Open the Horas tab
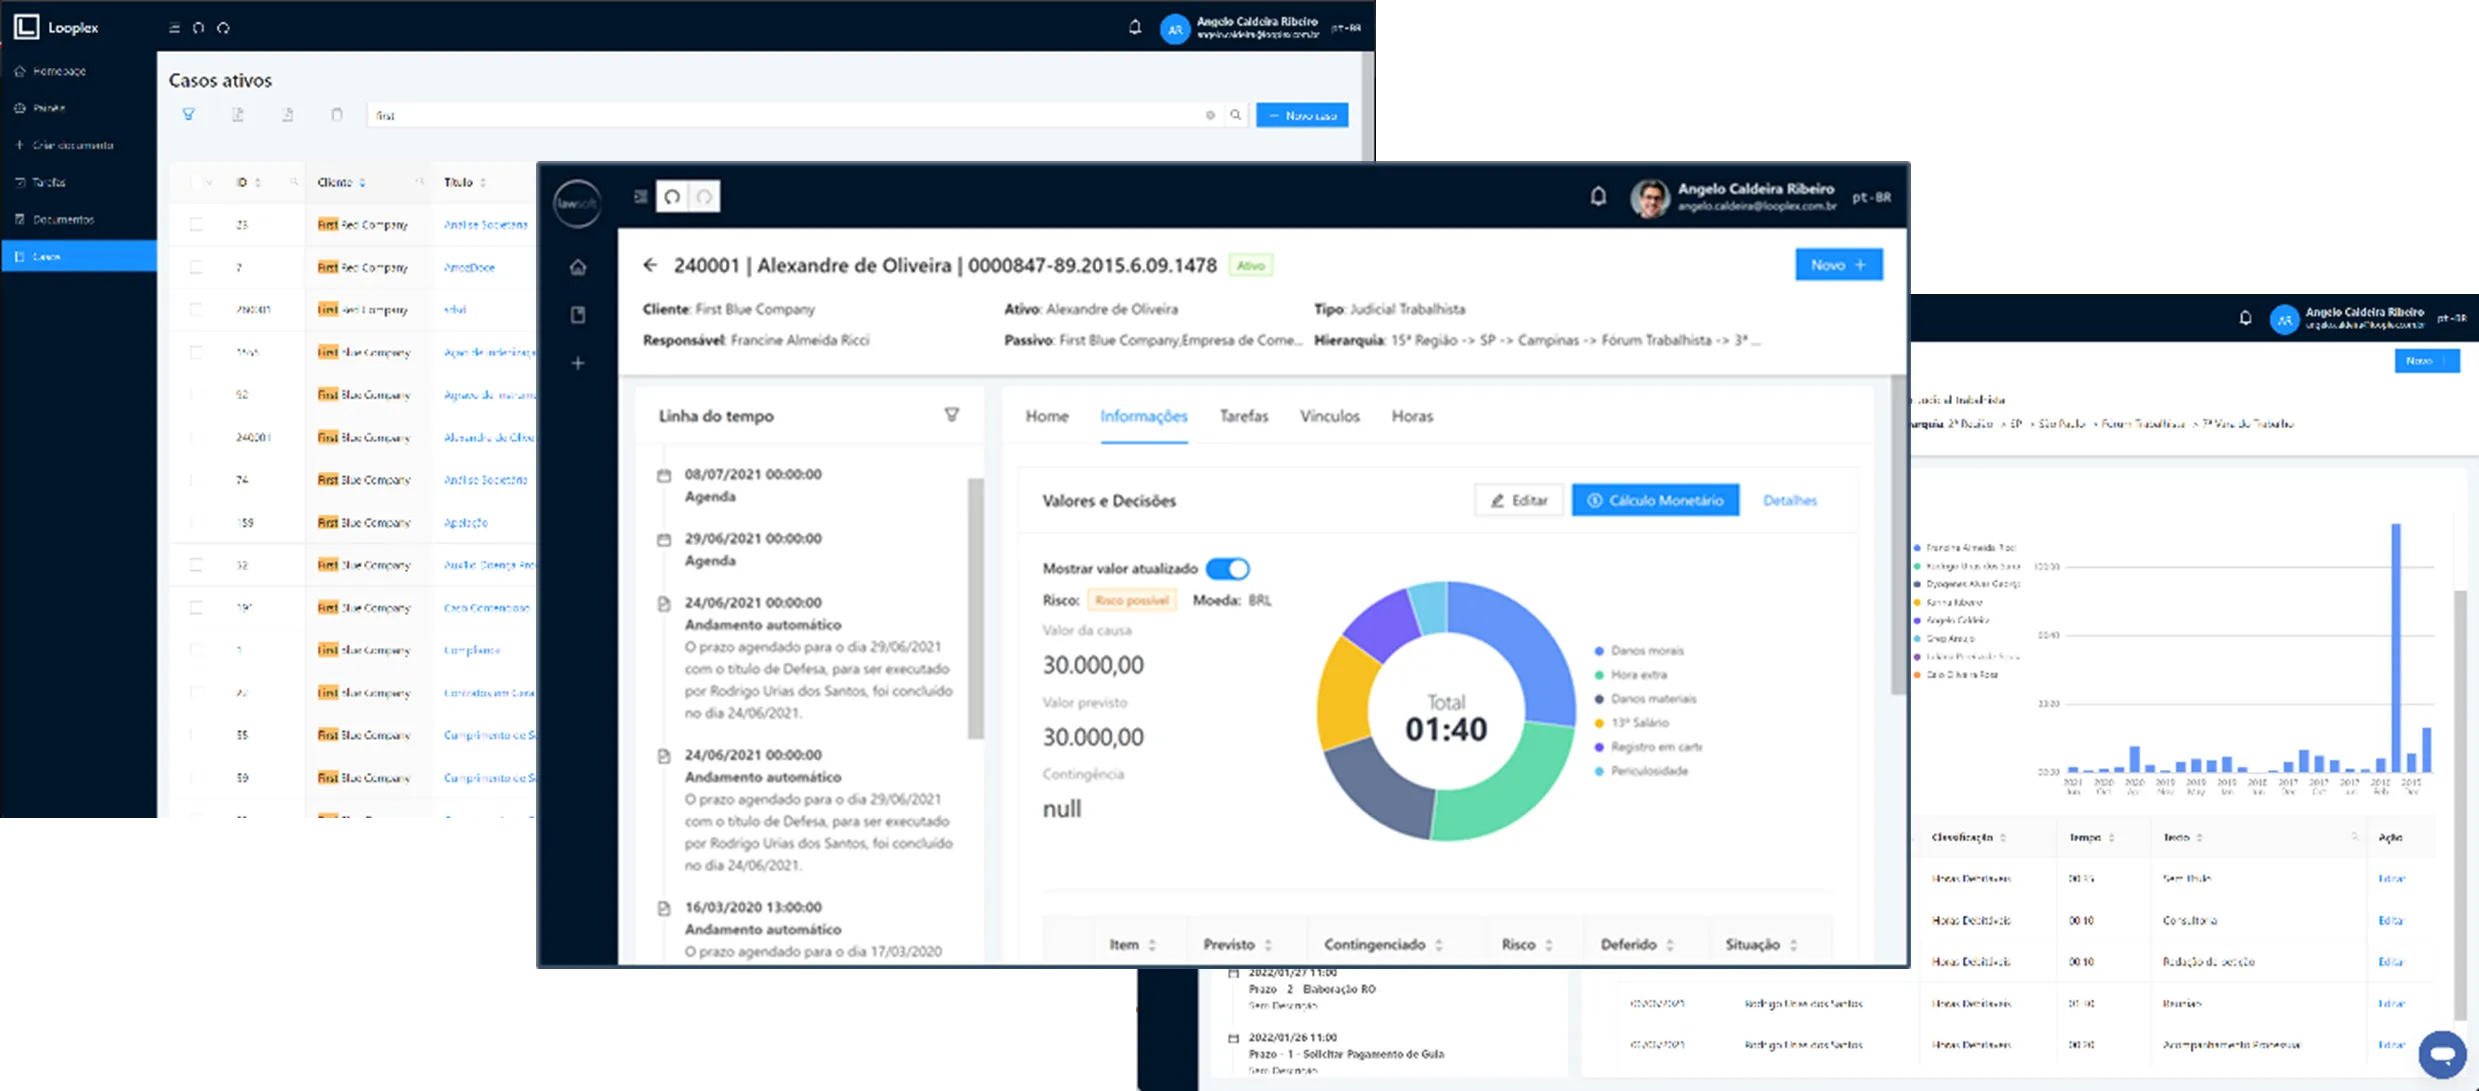 coord(1412,416)
